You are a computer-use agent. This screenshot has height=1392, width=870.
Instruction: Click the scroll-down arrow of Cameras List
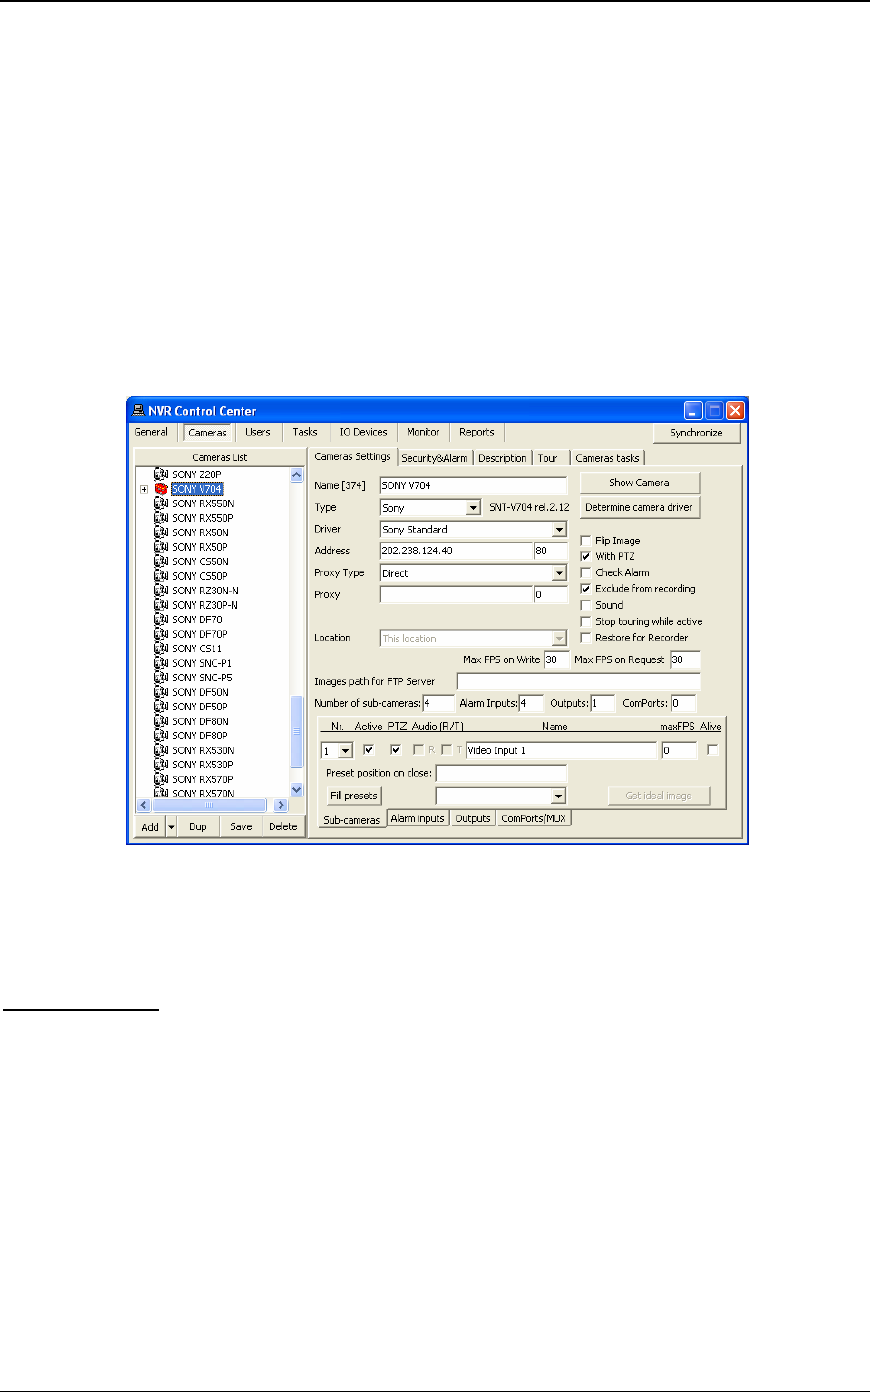point(296,790)
